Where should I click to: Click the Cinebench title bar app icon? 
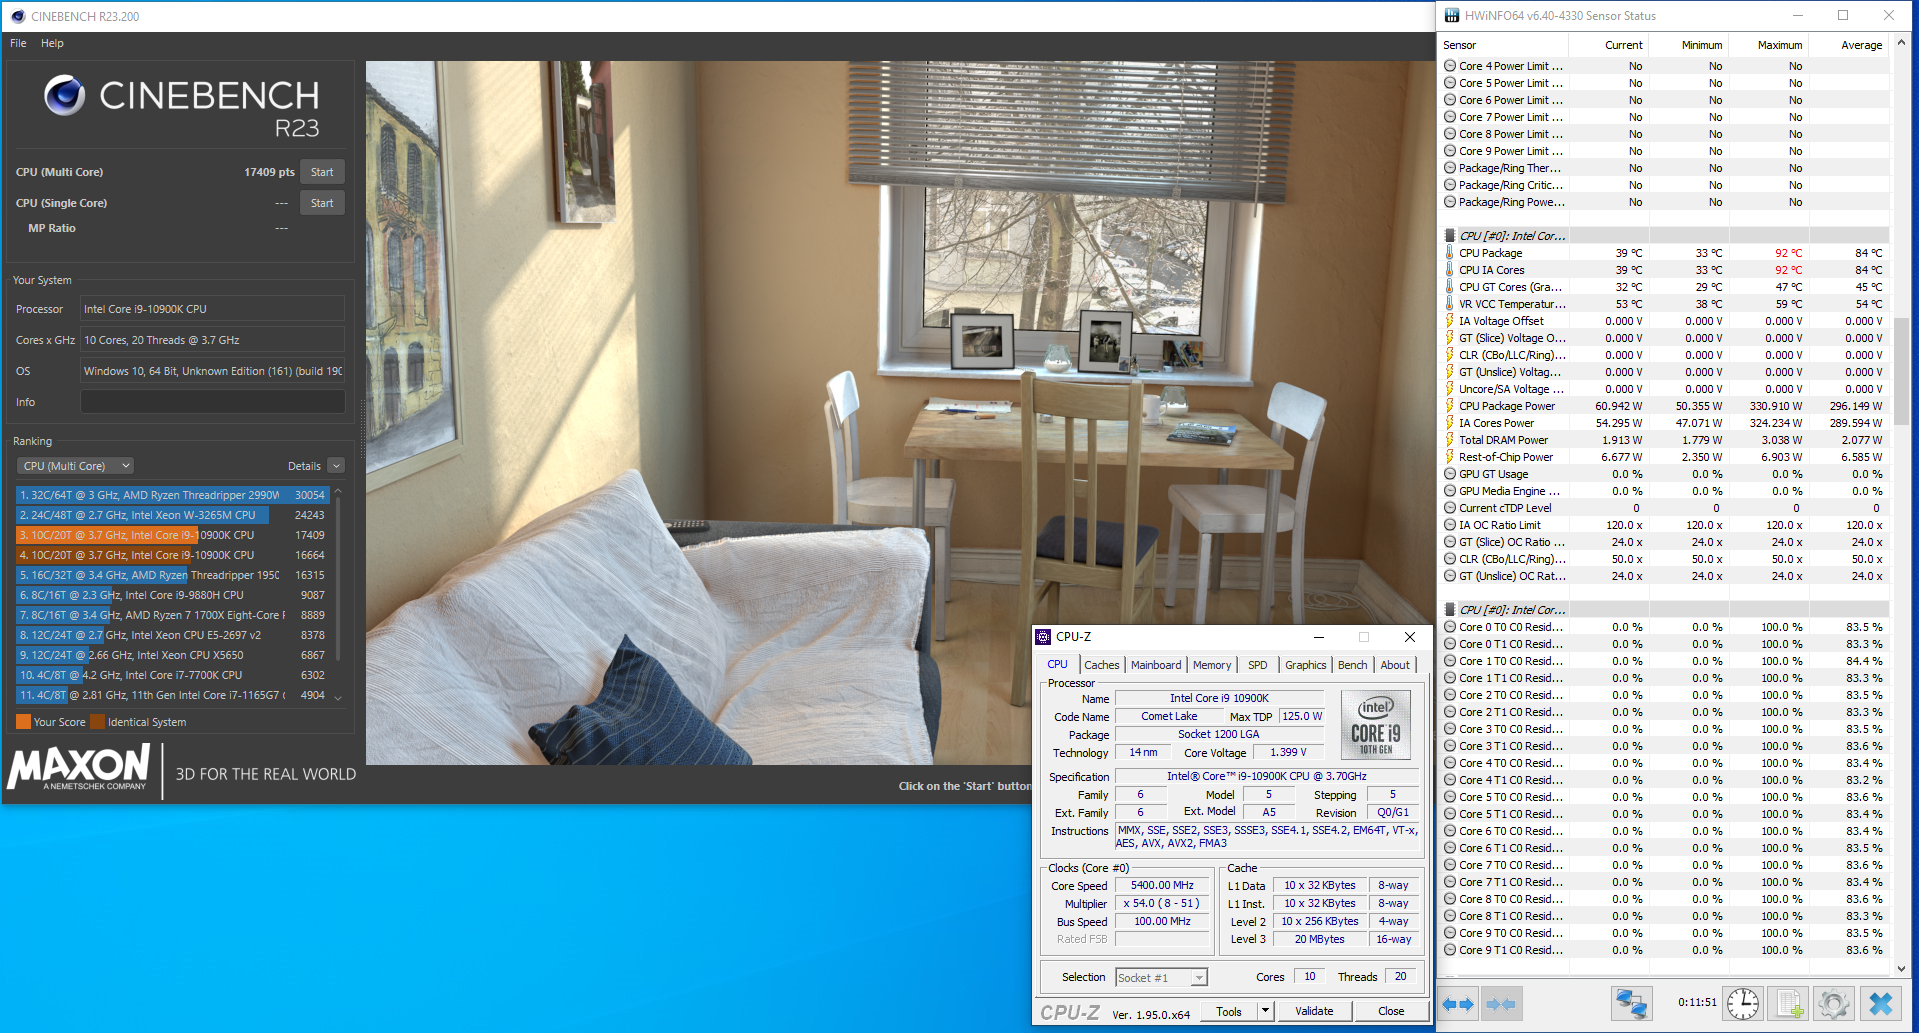pos(17,16)
